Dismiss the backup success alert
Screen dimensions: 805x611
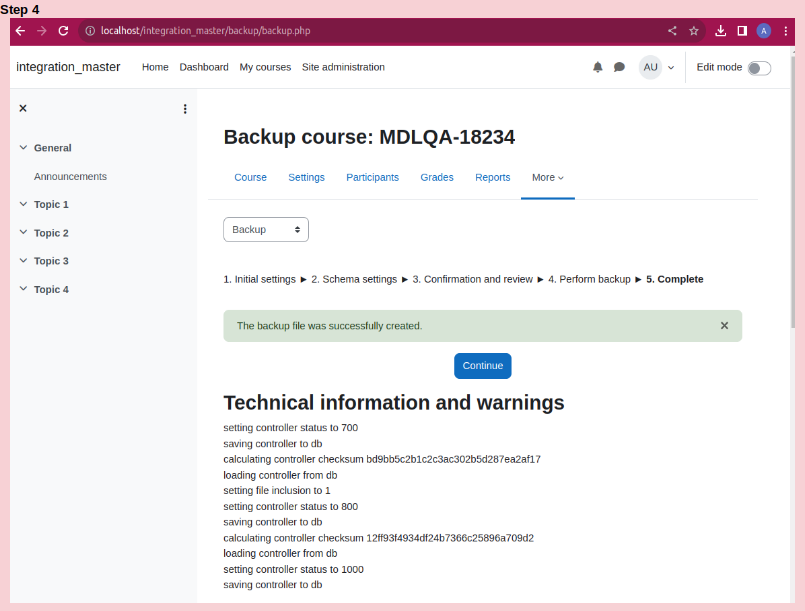pyautogui.click(x=724, y=326)
